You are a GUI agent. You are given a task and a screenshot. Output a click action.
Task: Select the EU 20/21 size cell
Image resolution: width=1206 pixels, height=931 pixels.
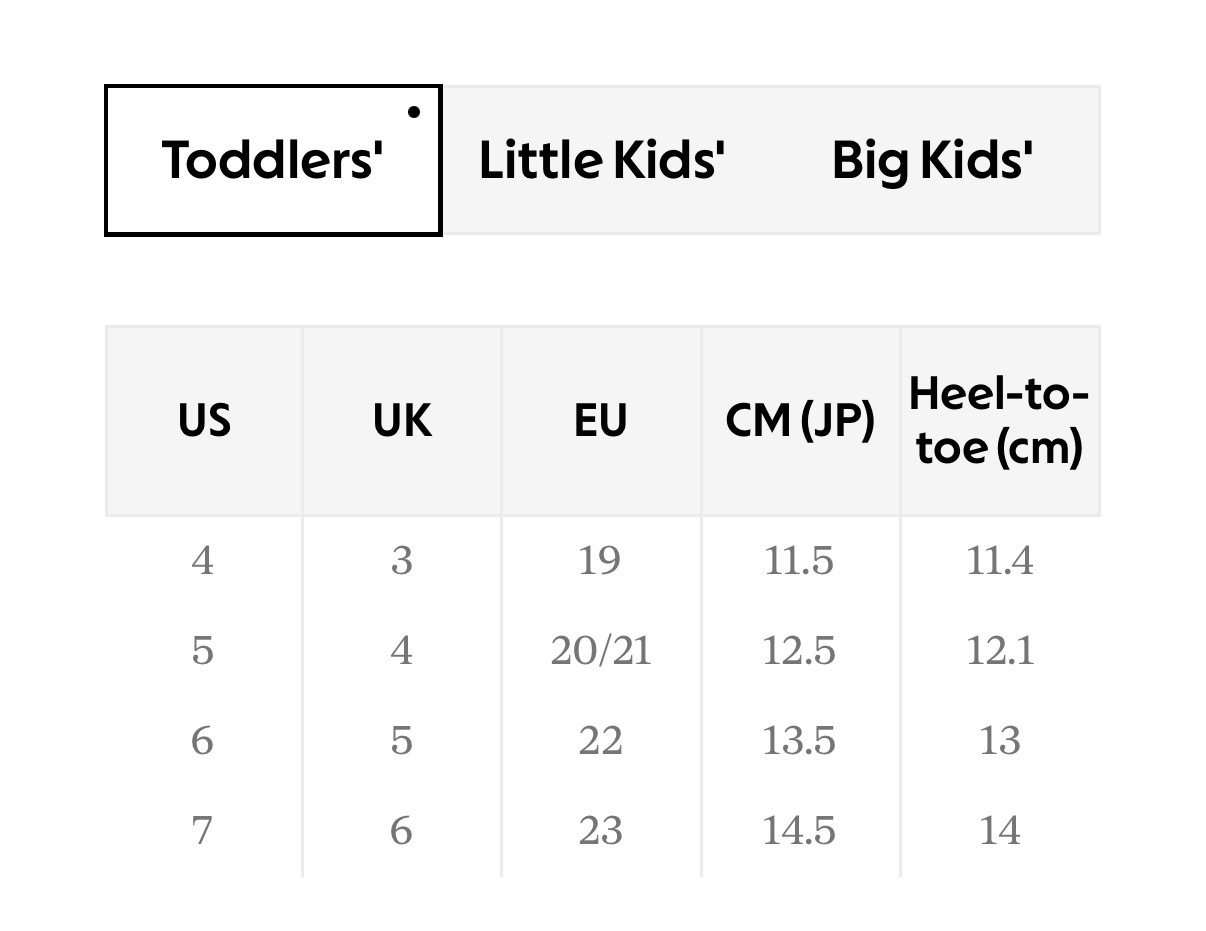click(600, 651)
